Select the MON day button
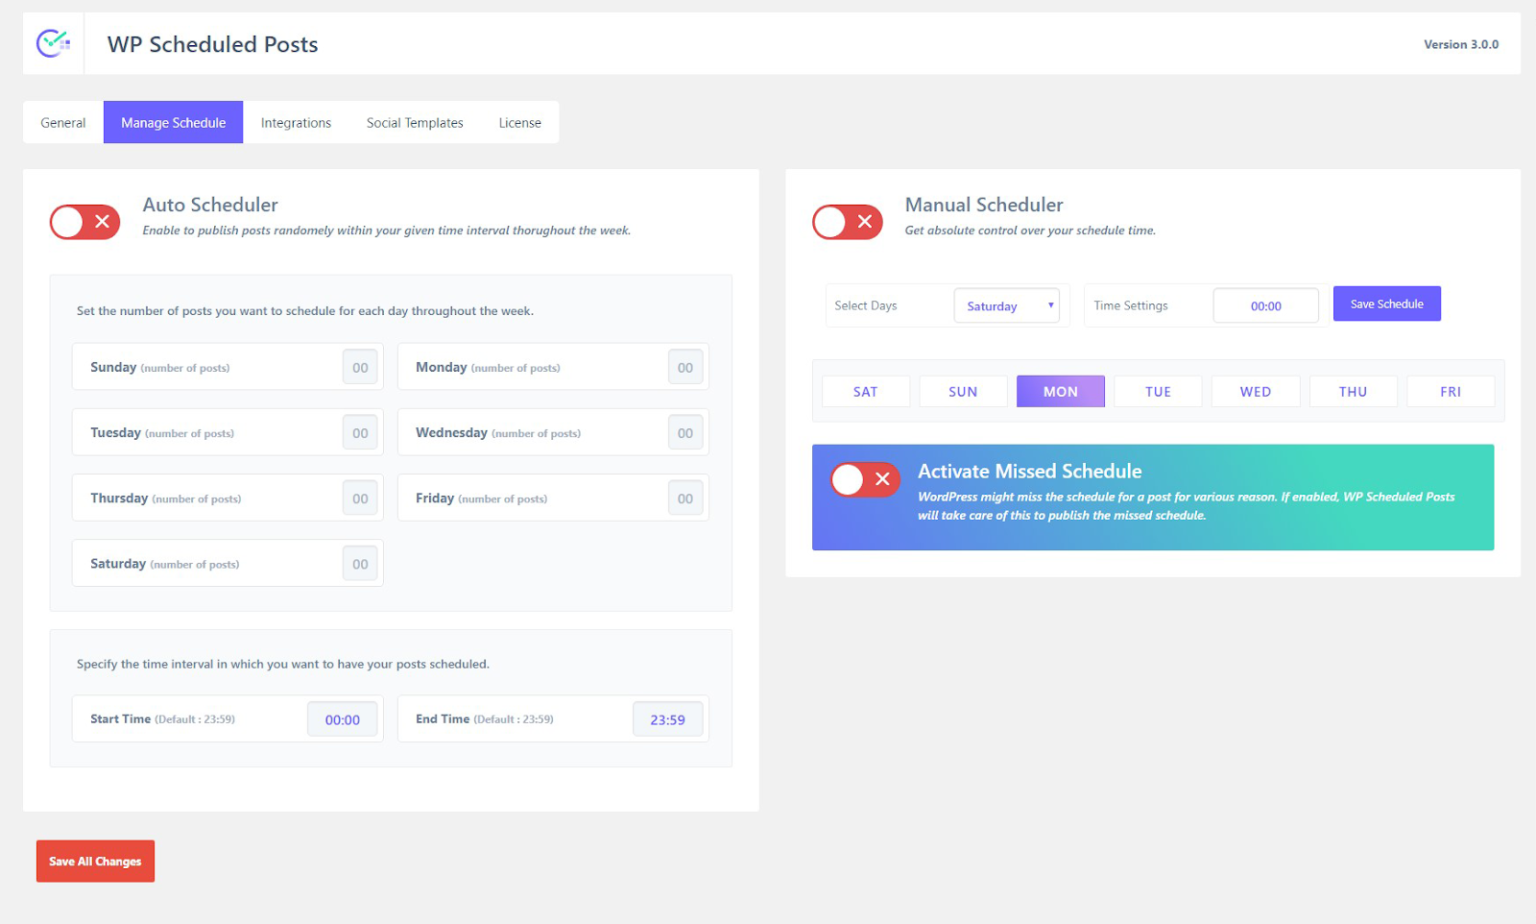Viewport: 1536px width, 924px height. coord(1059,391)
